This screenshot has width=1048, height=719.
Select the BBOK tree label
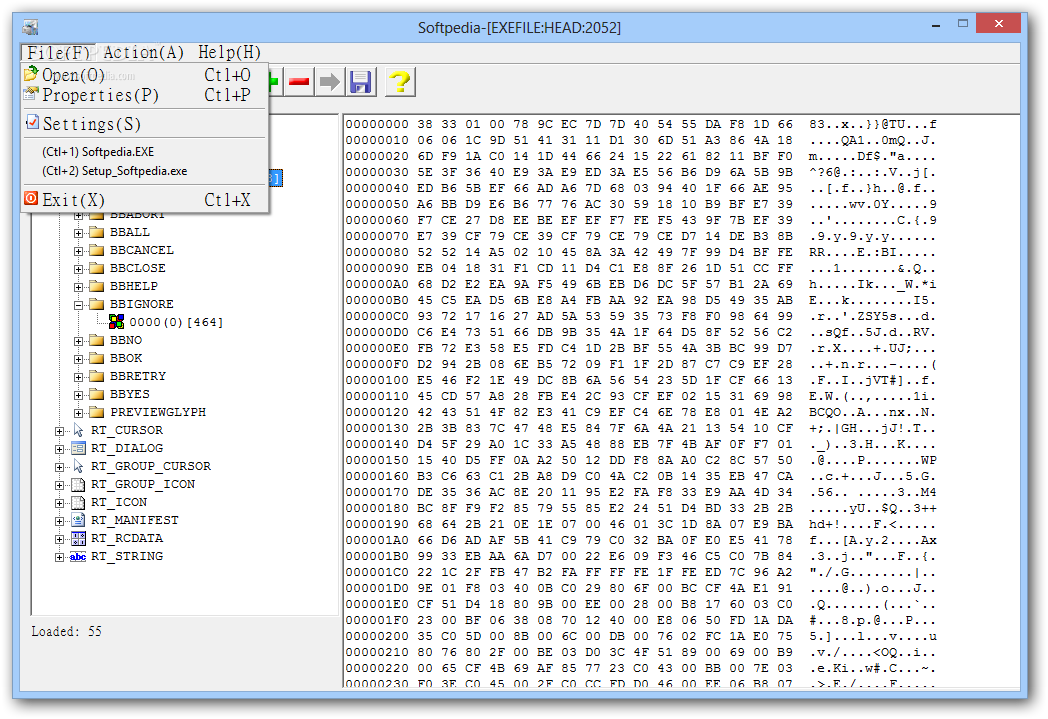click(126, 358)
